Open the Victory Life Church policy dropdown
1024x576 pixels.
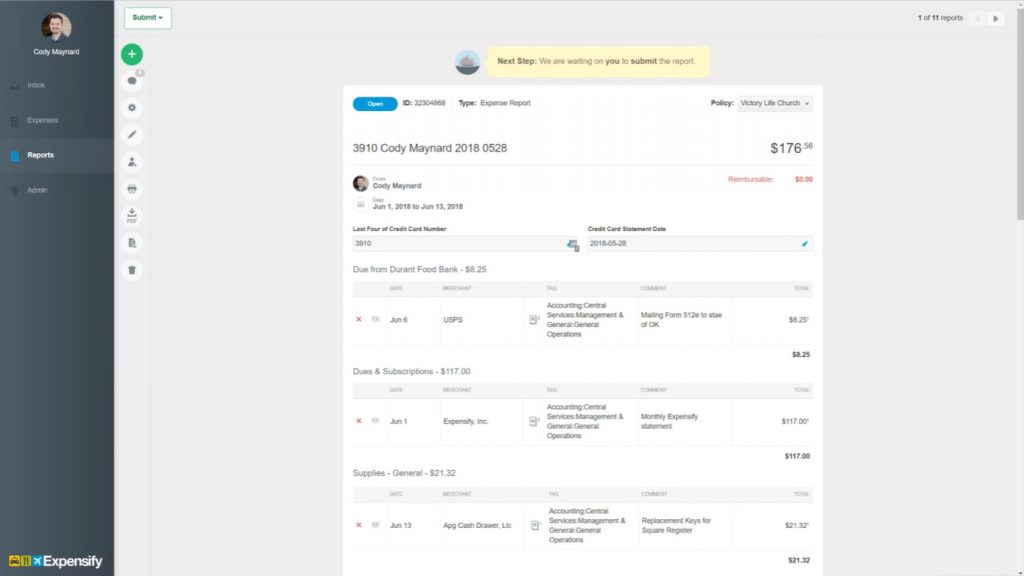775,102
